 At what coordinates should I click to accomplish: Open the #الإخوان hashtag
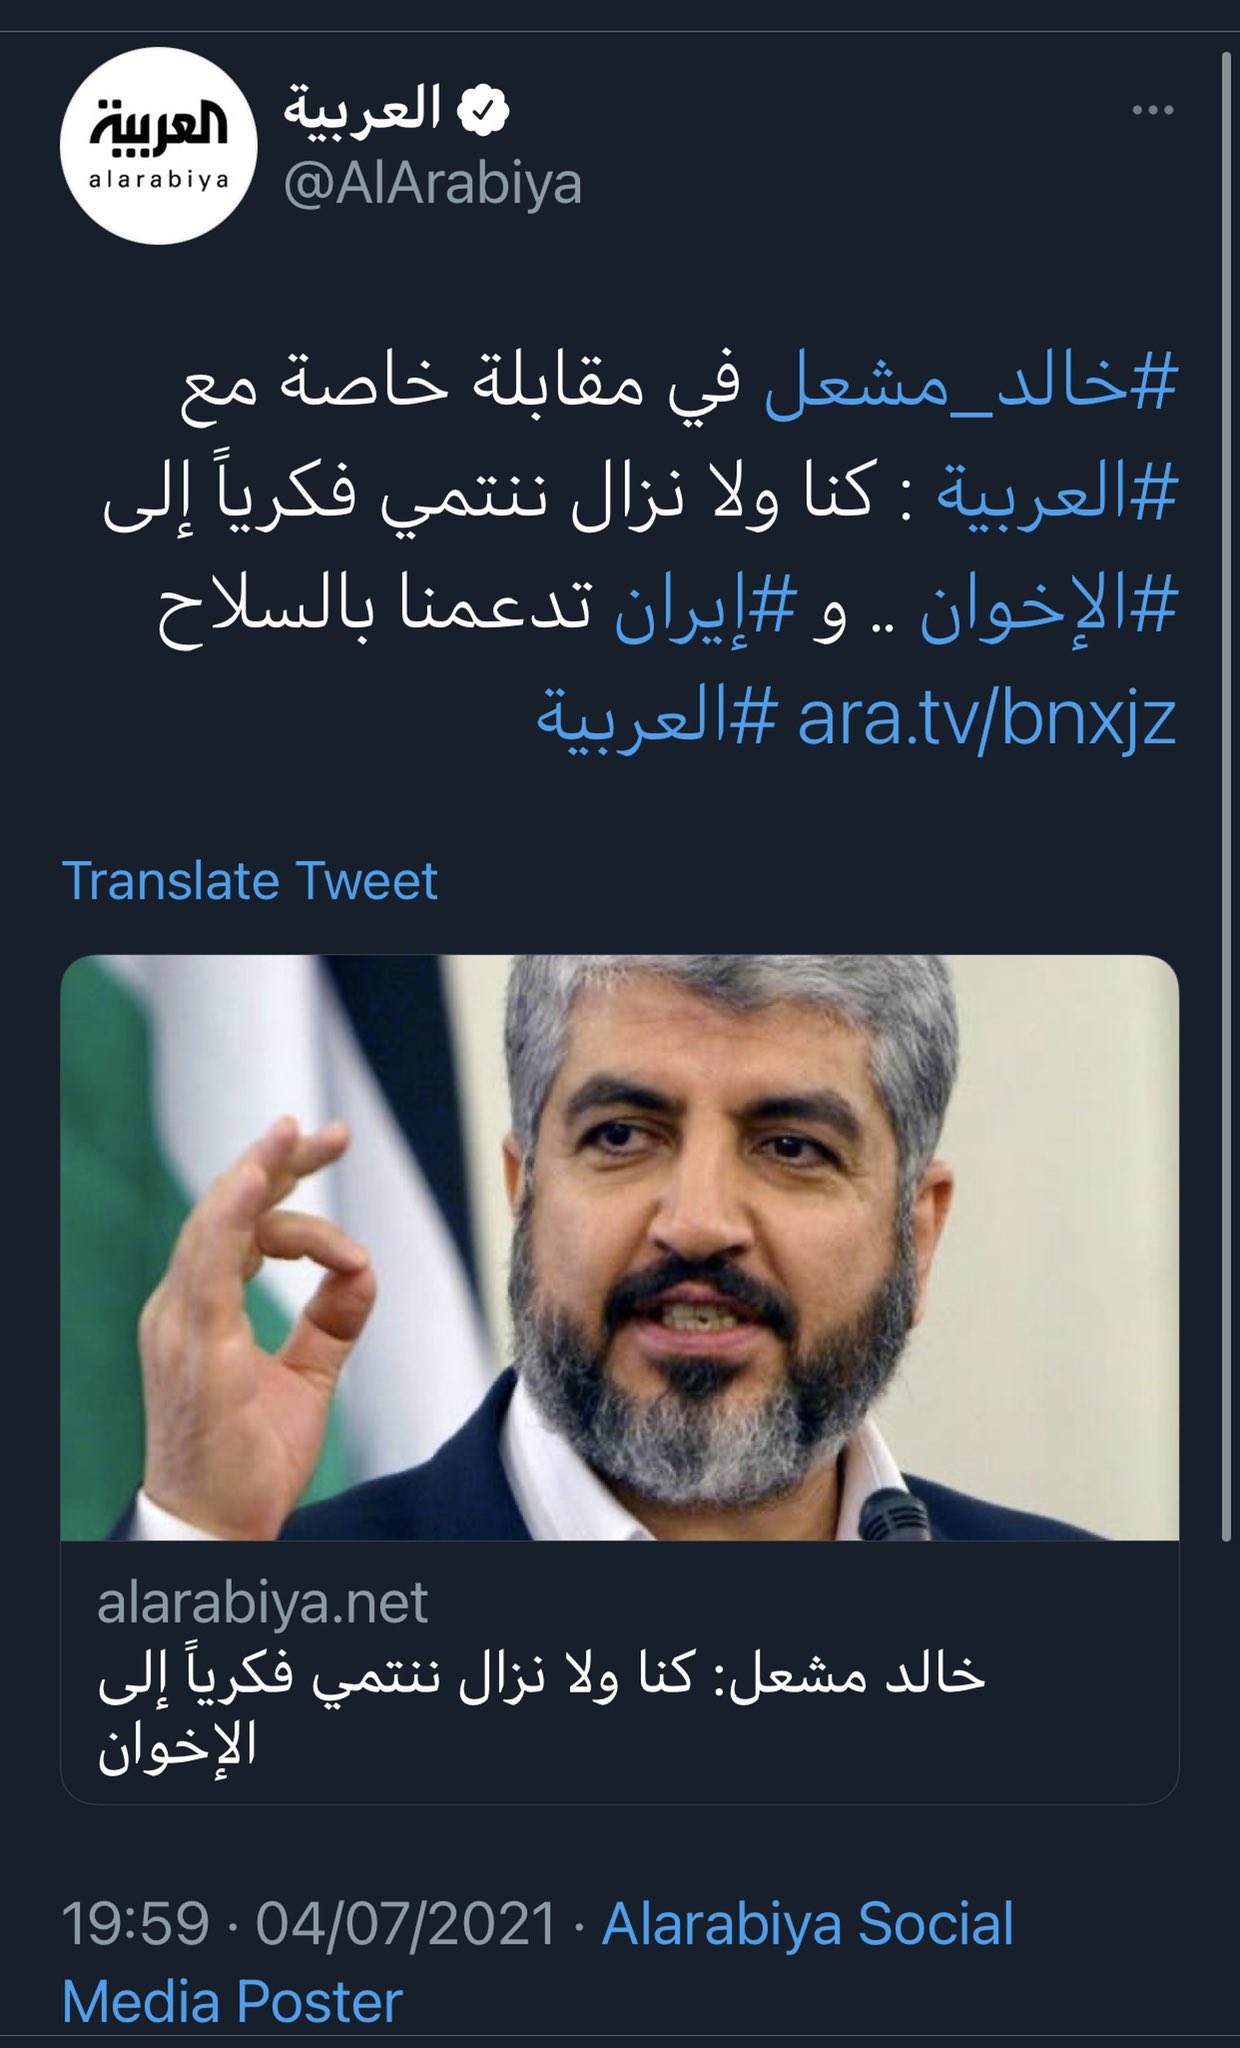1048,609
